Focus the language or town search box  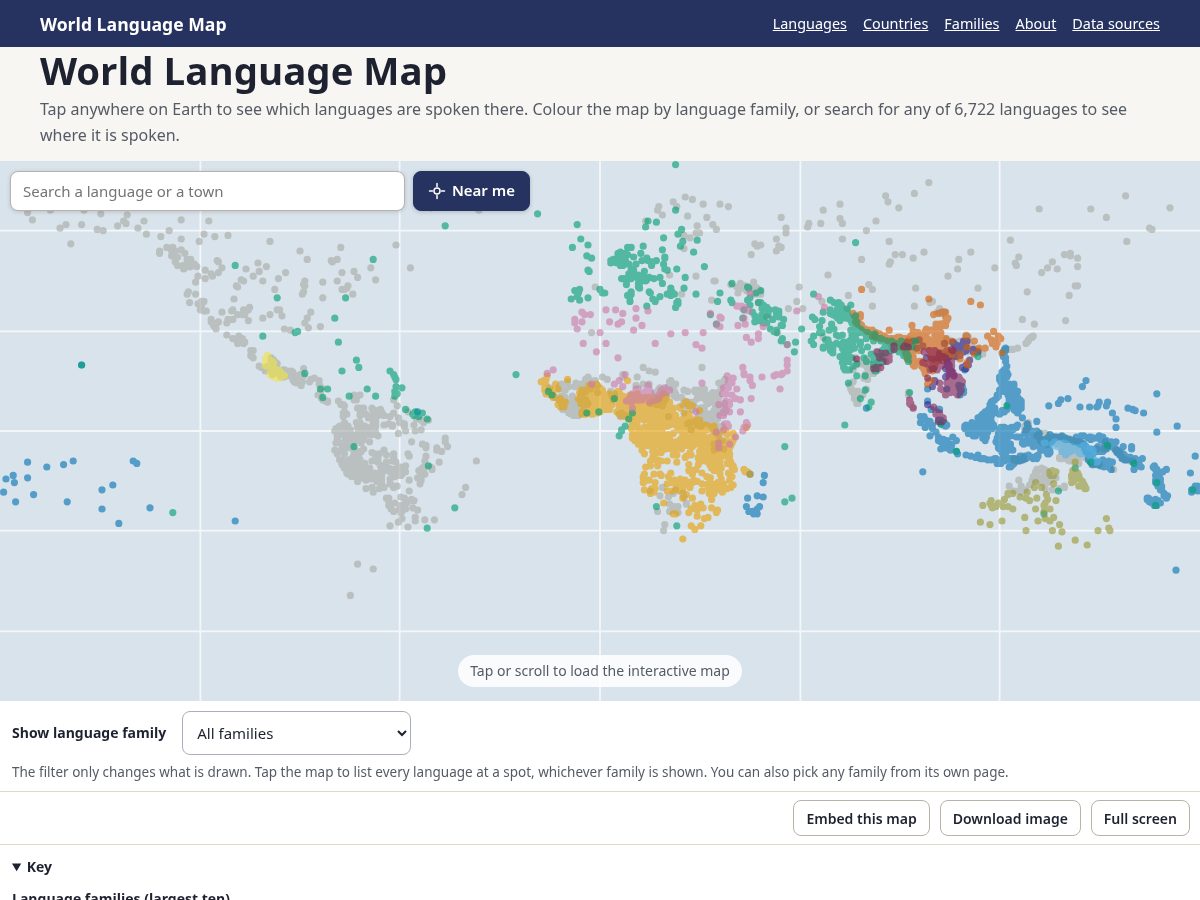[x=208, y=191]
